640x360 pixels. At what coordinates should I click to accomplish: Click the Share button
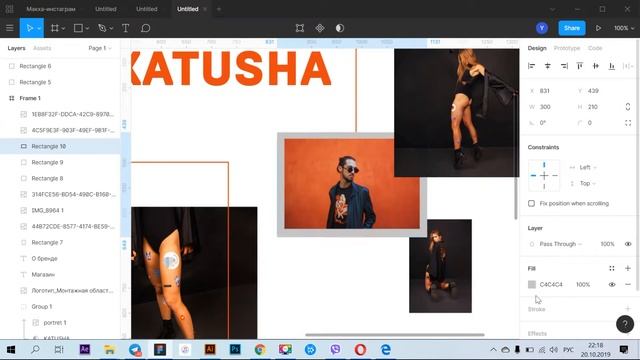[571, 28]
